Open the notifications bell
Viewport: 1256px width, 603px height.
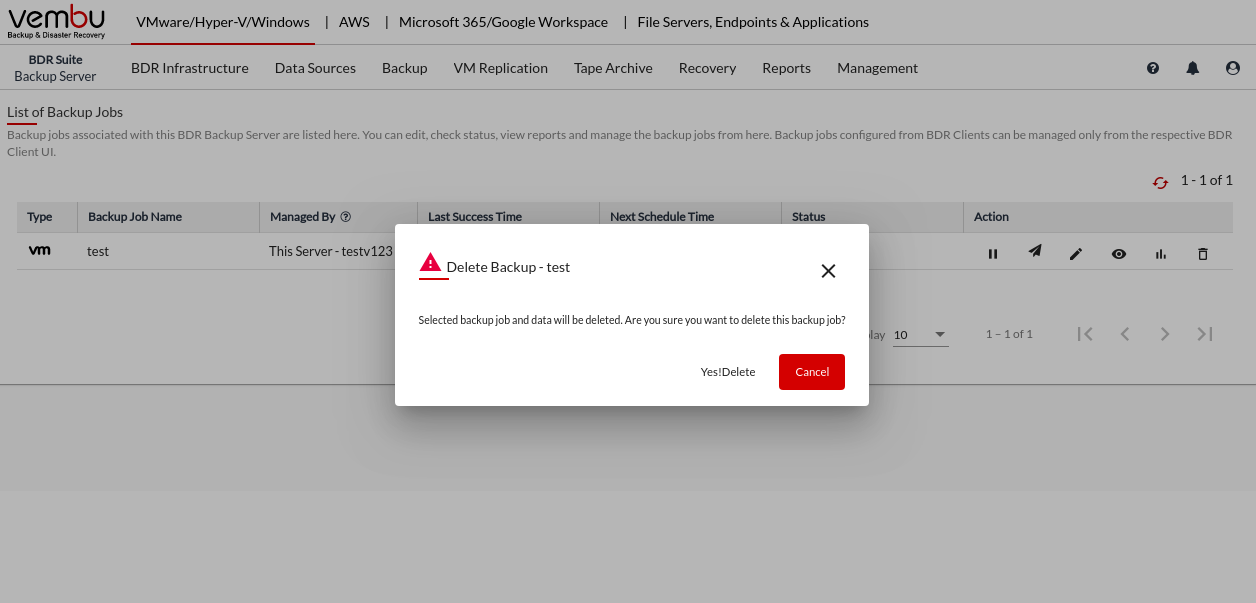tap(1193, 68)
